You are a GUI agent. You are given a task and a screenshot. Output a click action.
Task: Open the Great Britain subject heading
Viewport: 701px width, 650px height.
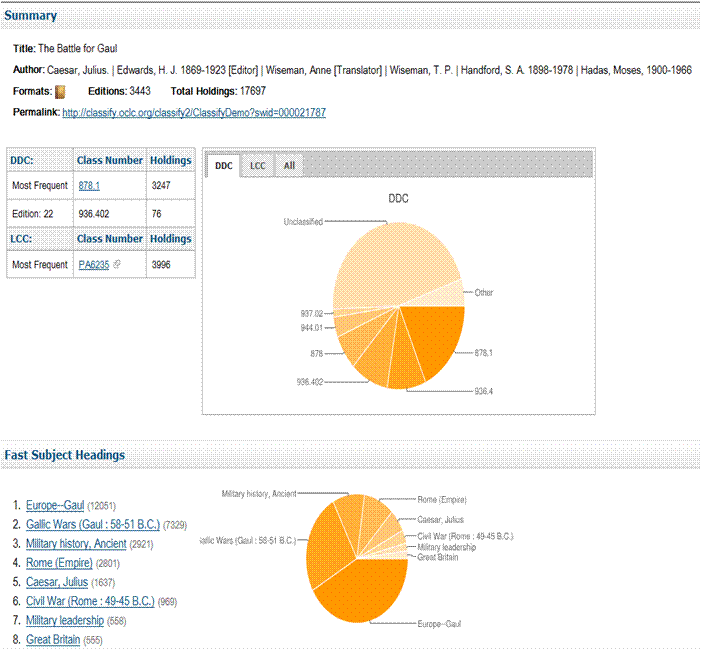point(53,640)
